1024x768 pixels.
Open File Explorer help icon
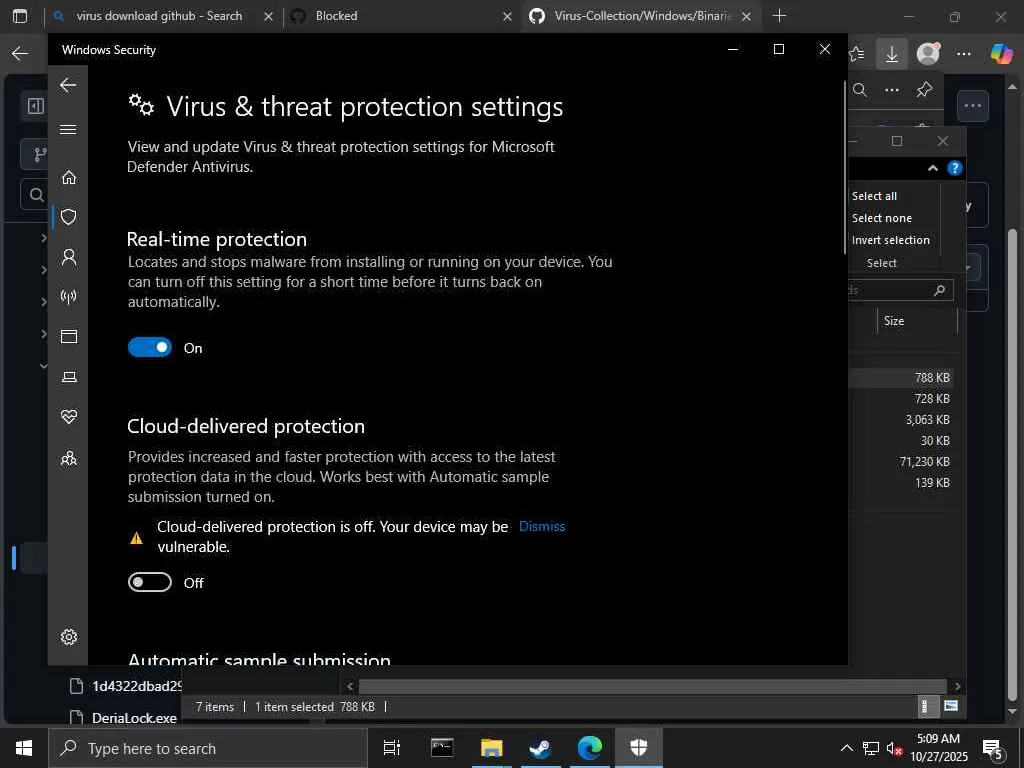pyautogui.click(x=955, y=168)
